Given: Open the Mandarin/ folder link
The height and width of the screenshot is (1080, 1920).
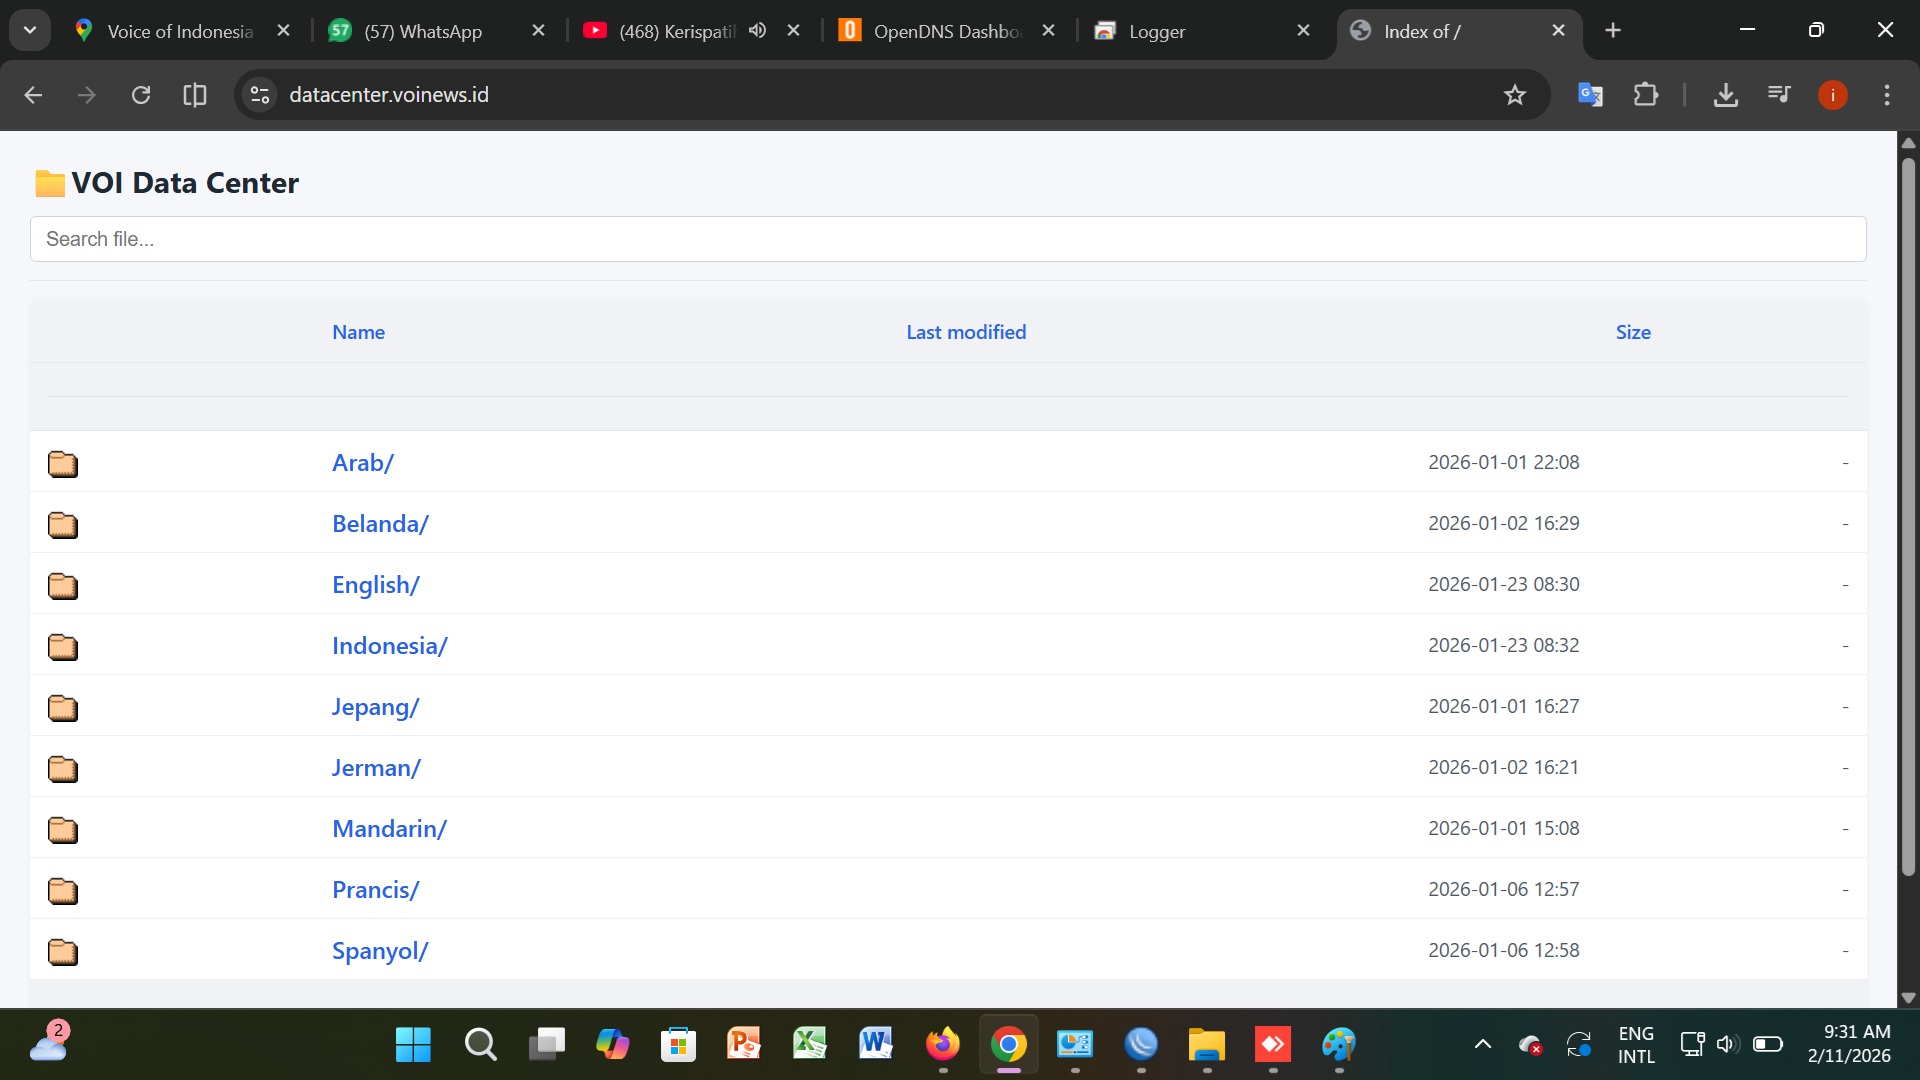Looking at the screenshot, I should pos(389,829).
